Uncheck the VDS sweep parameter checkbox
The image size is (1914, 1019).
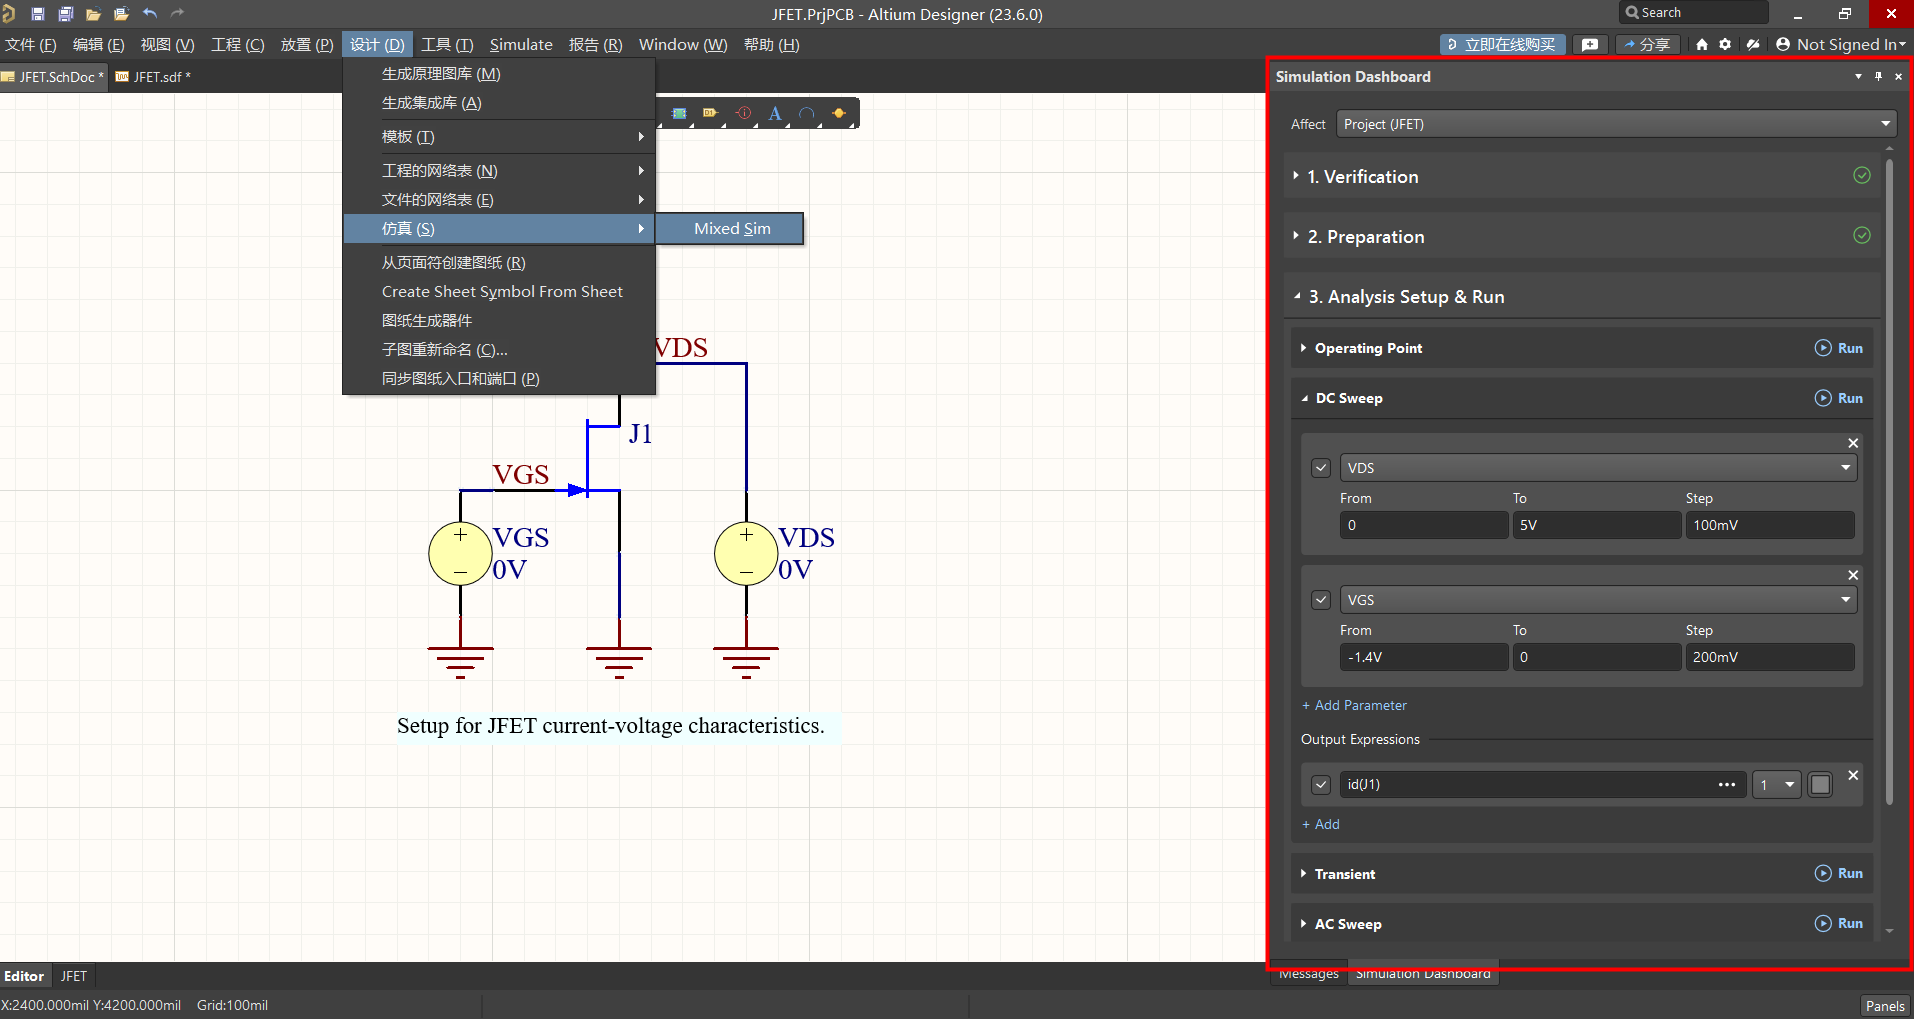tap(1321, 468)
